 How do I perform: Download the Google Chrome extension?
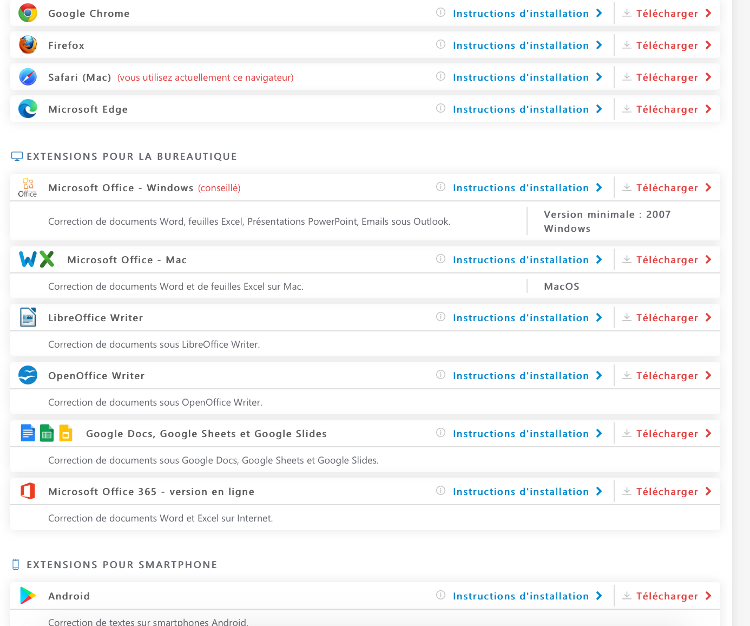[x=667, y=13]
